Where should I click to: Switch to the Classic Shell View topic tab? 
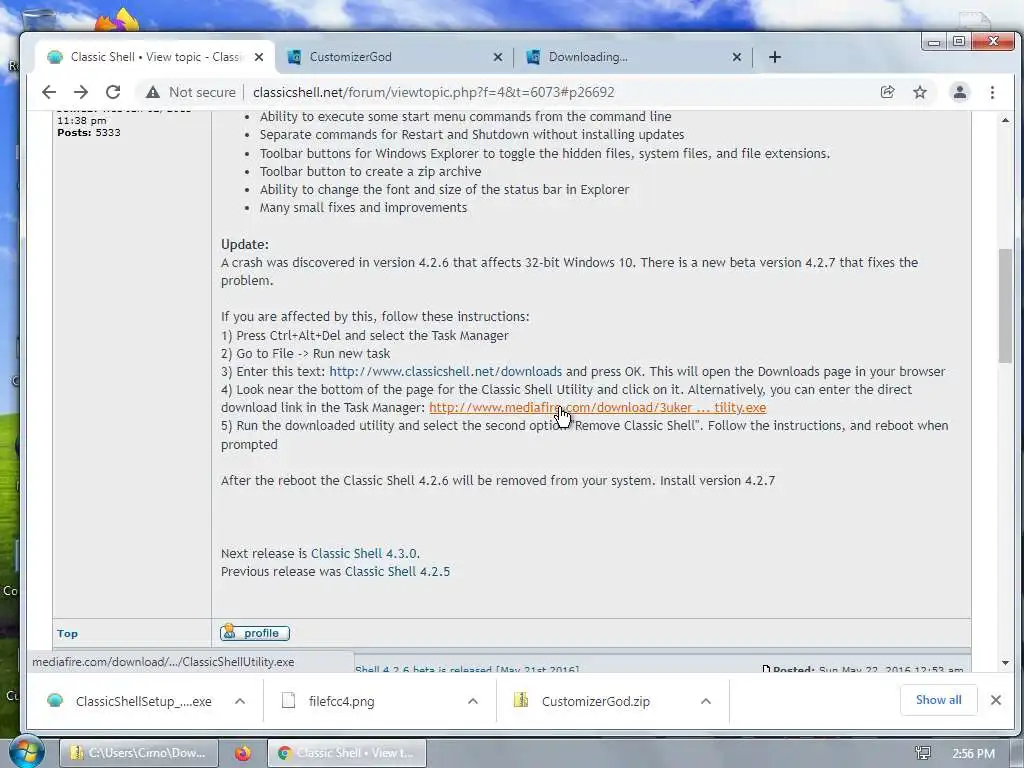click(154, 57)
